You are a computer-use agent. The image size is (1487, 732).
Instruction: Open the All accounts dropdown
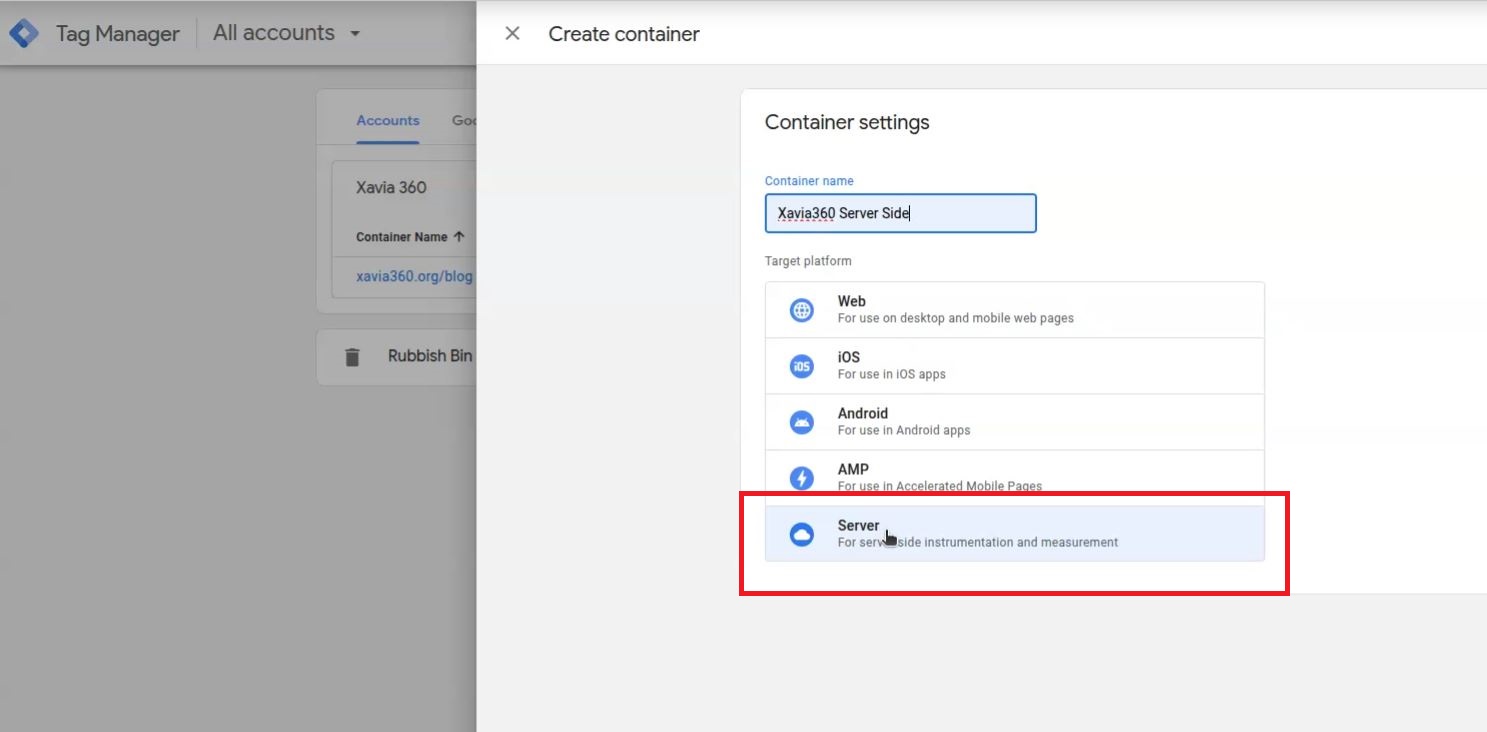pos(287,33)
